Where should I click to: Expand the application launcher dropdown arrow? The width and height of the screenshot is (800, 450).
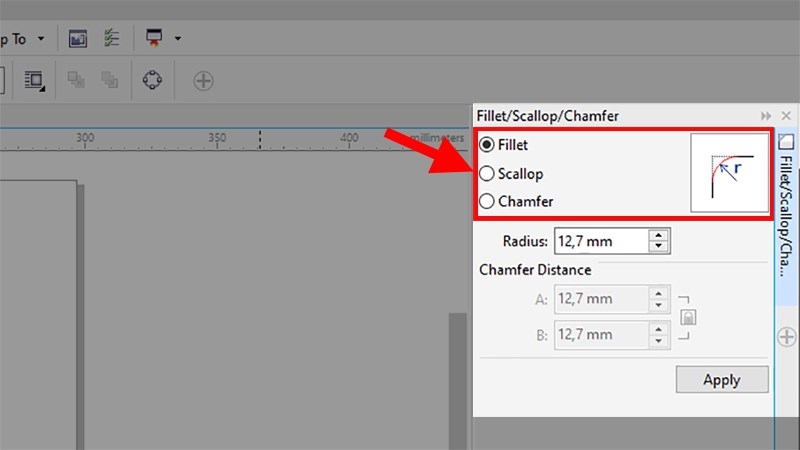178,38
